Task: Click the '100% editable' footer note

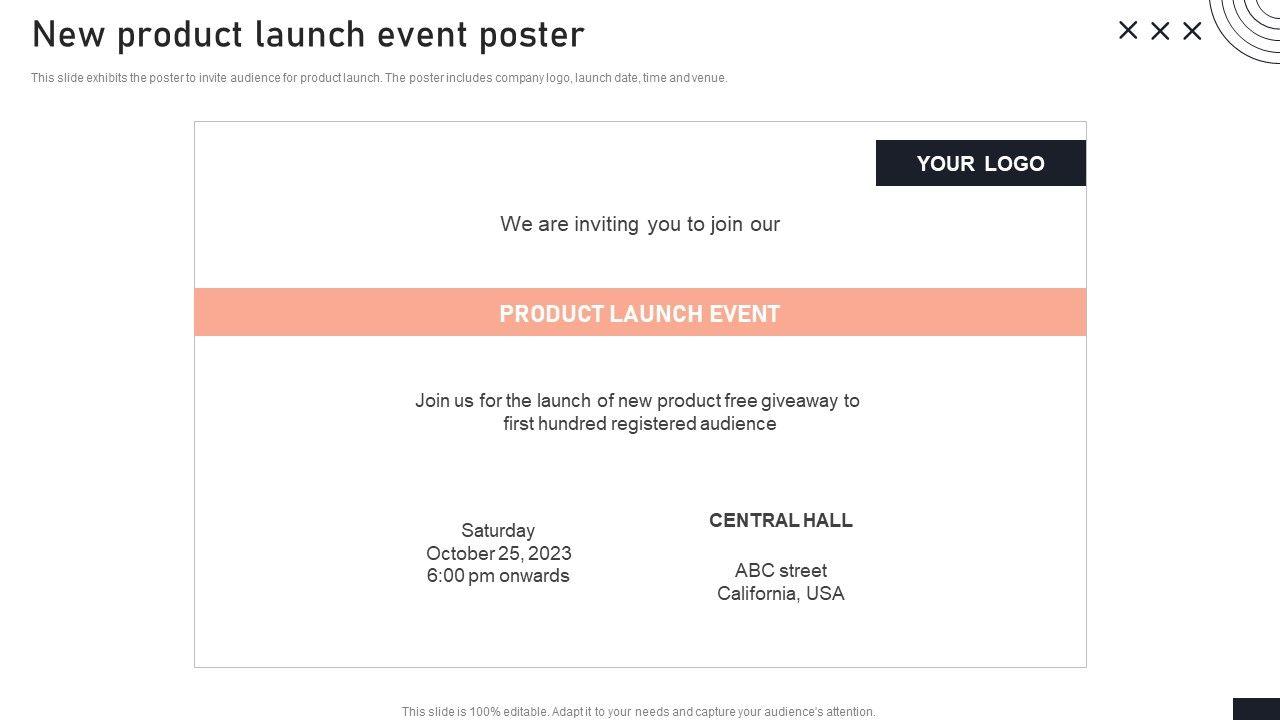Action: point(638,712)
